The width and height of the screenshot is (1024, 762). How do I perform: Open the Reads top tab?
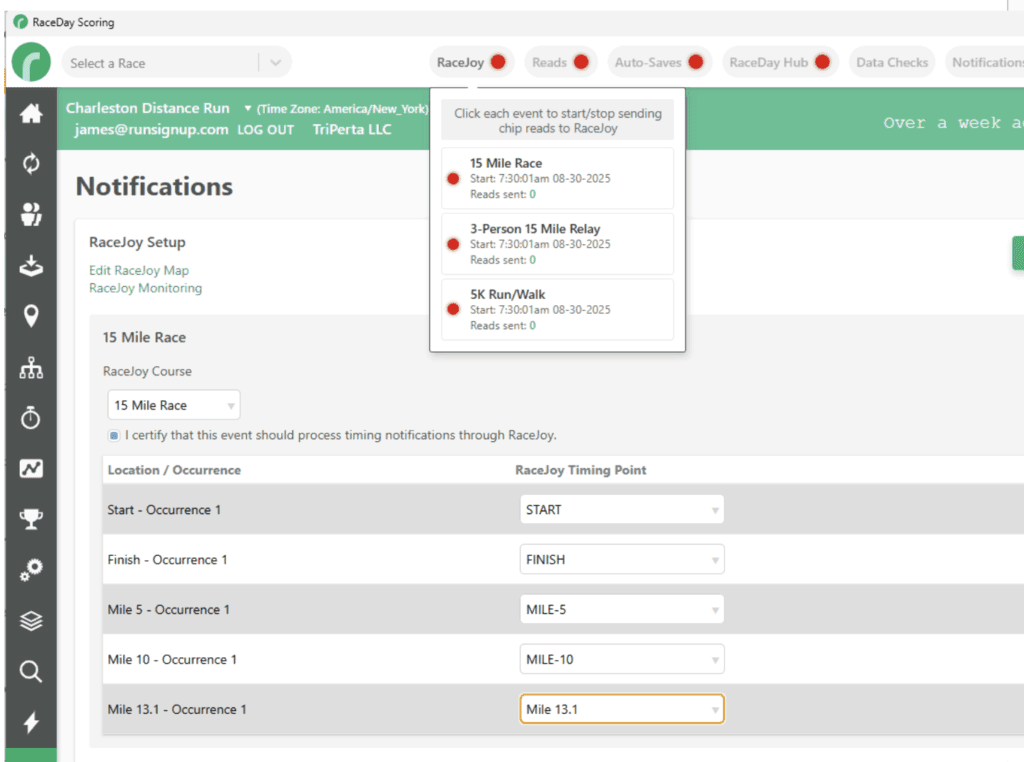tap(561, 62)
